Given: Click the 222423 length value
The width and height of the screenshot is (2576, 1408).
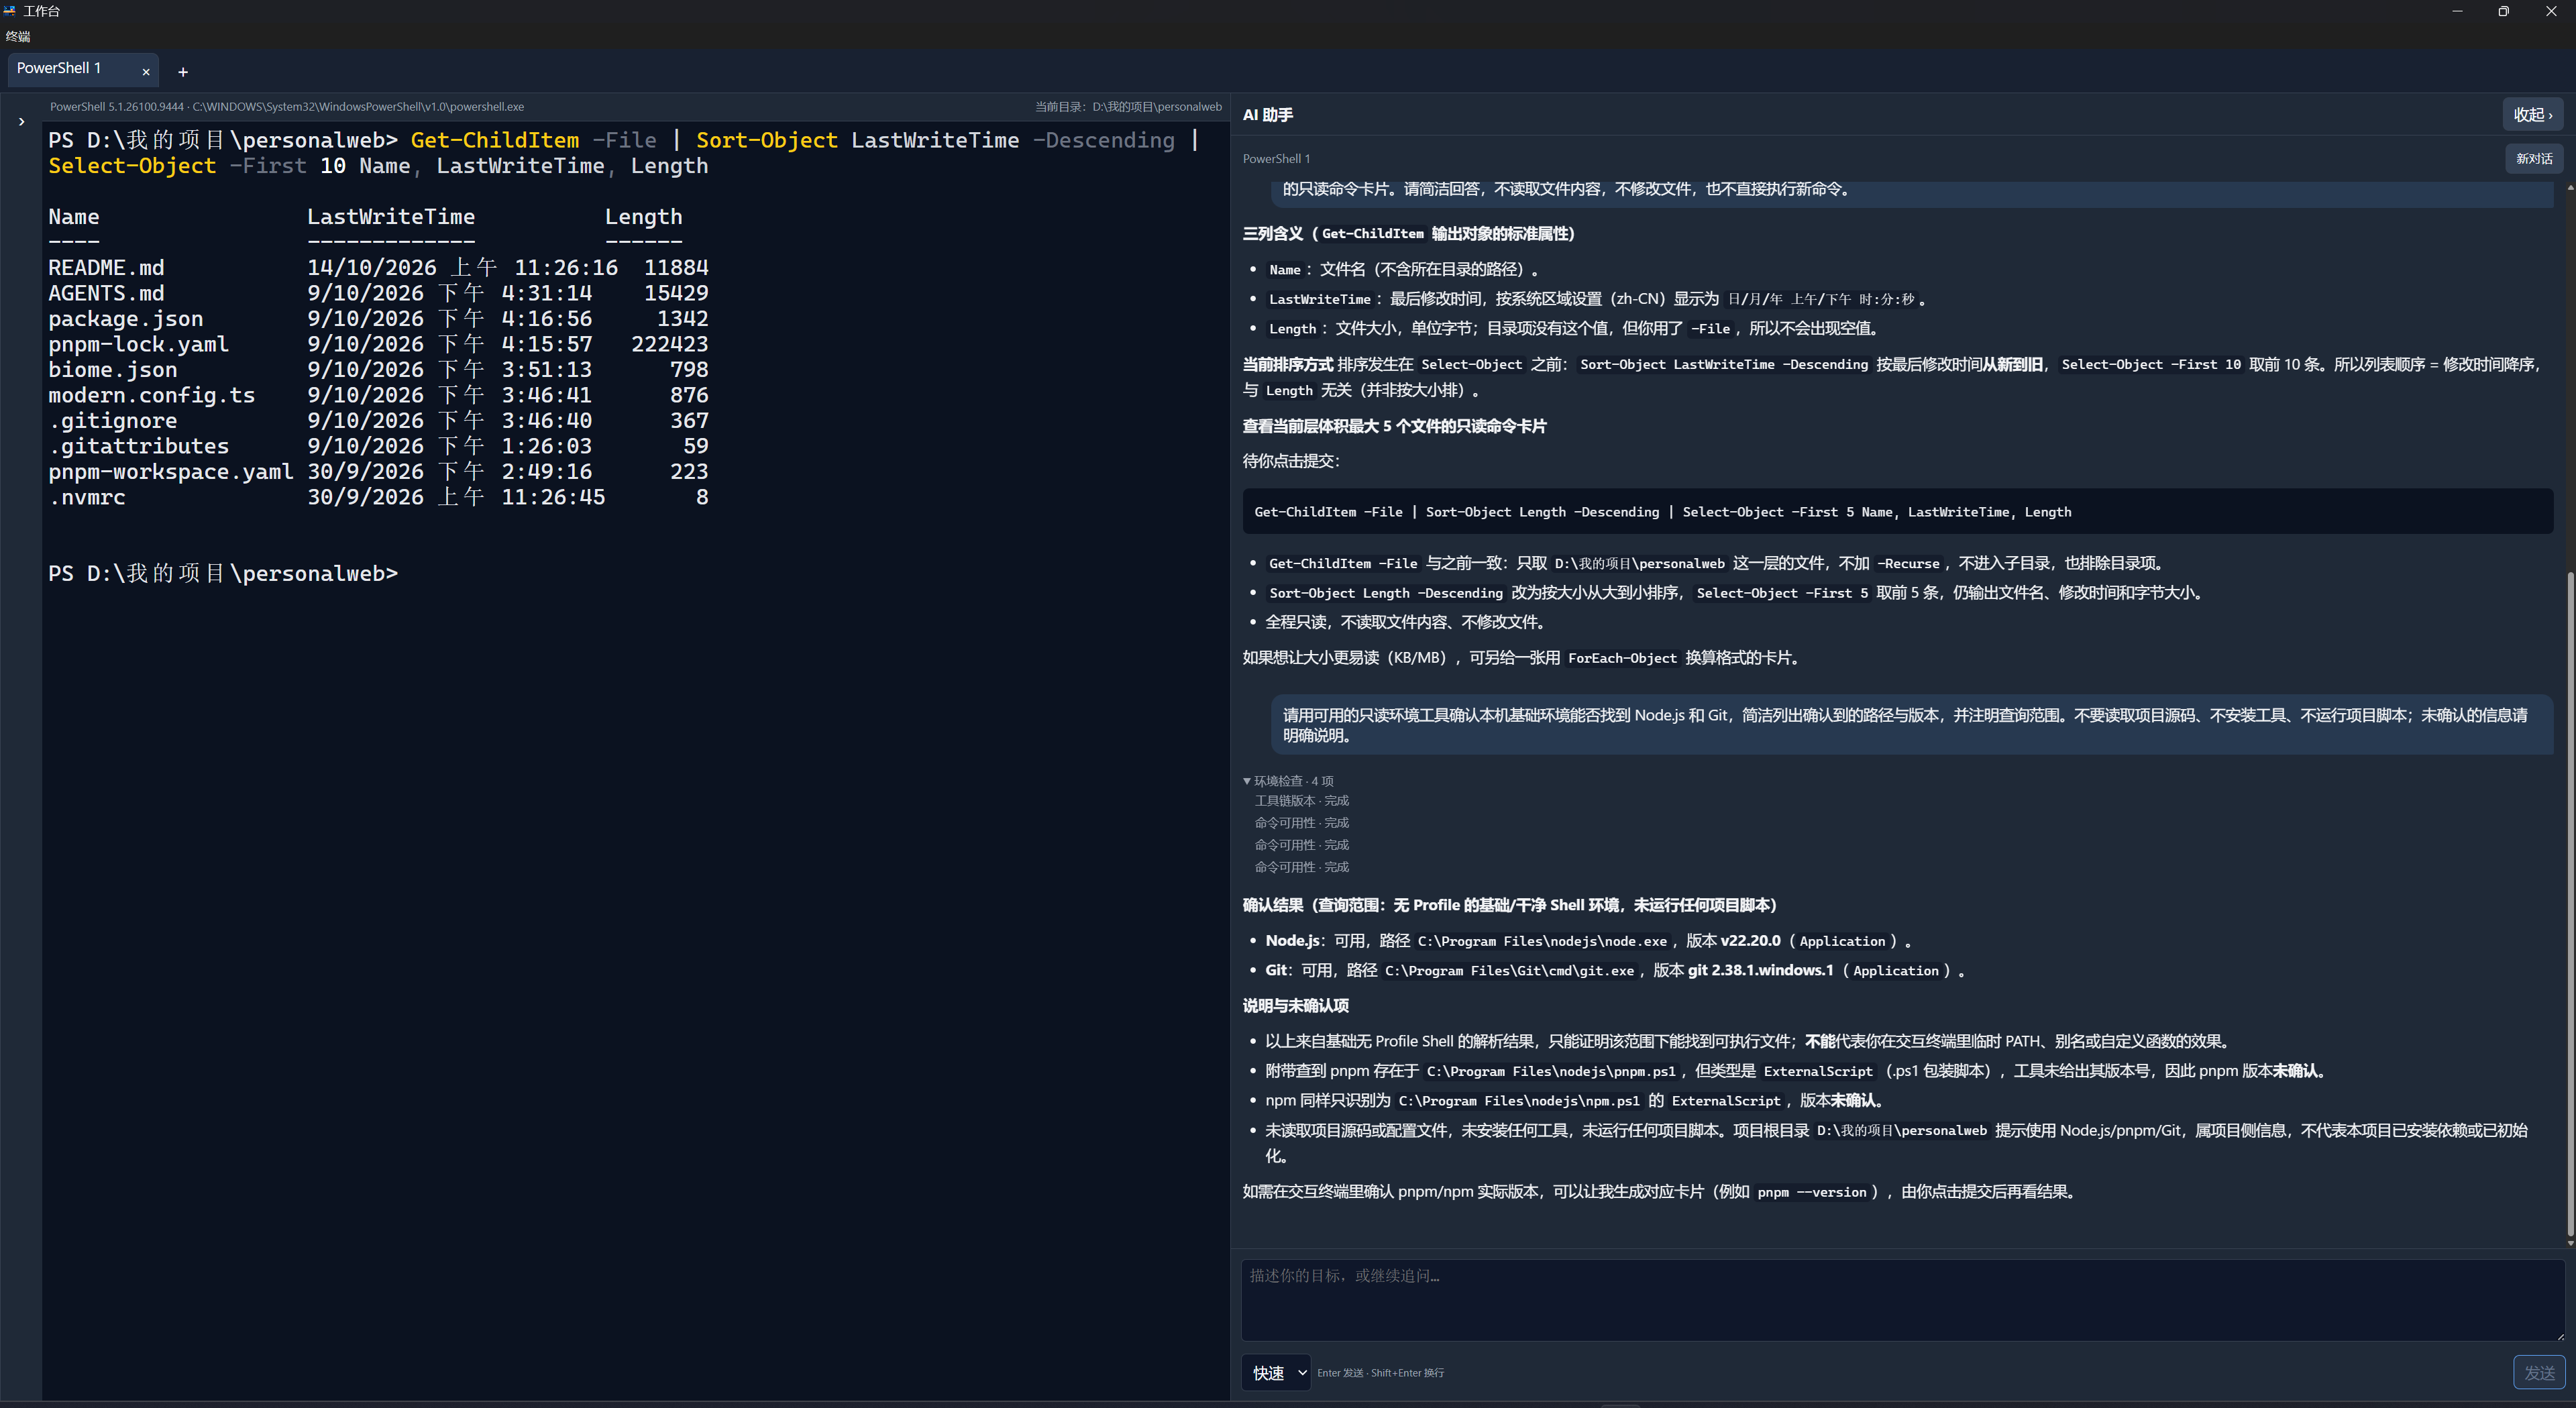Looking at the screenshot, I should [x=669, y=344].
